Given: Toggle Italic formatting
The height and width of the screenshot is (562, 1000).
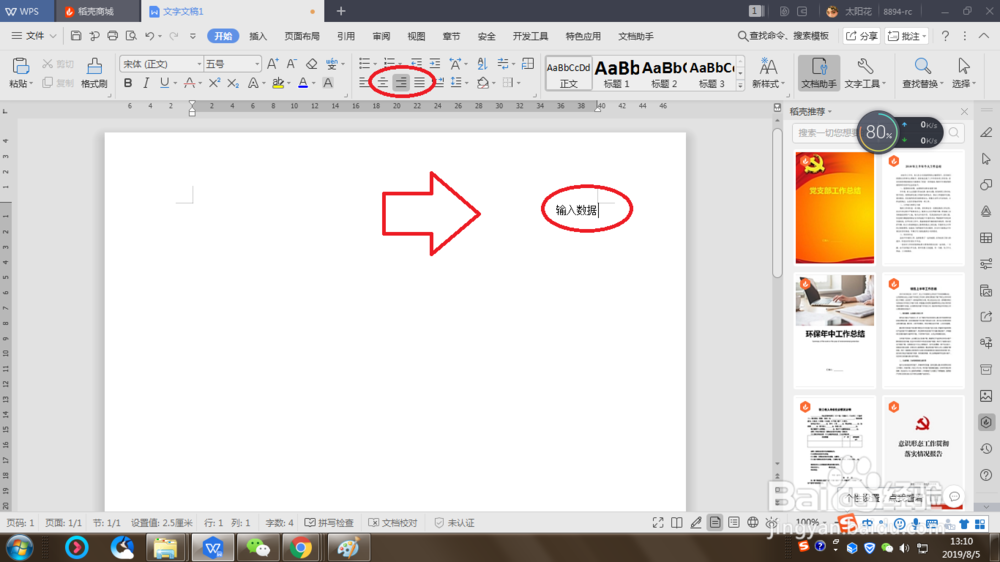Looking at the screenshot, I should click(146, 83).
